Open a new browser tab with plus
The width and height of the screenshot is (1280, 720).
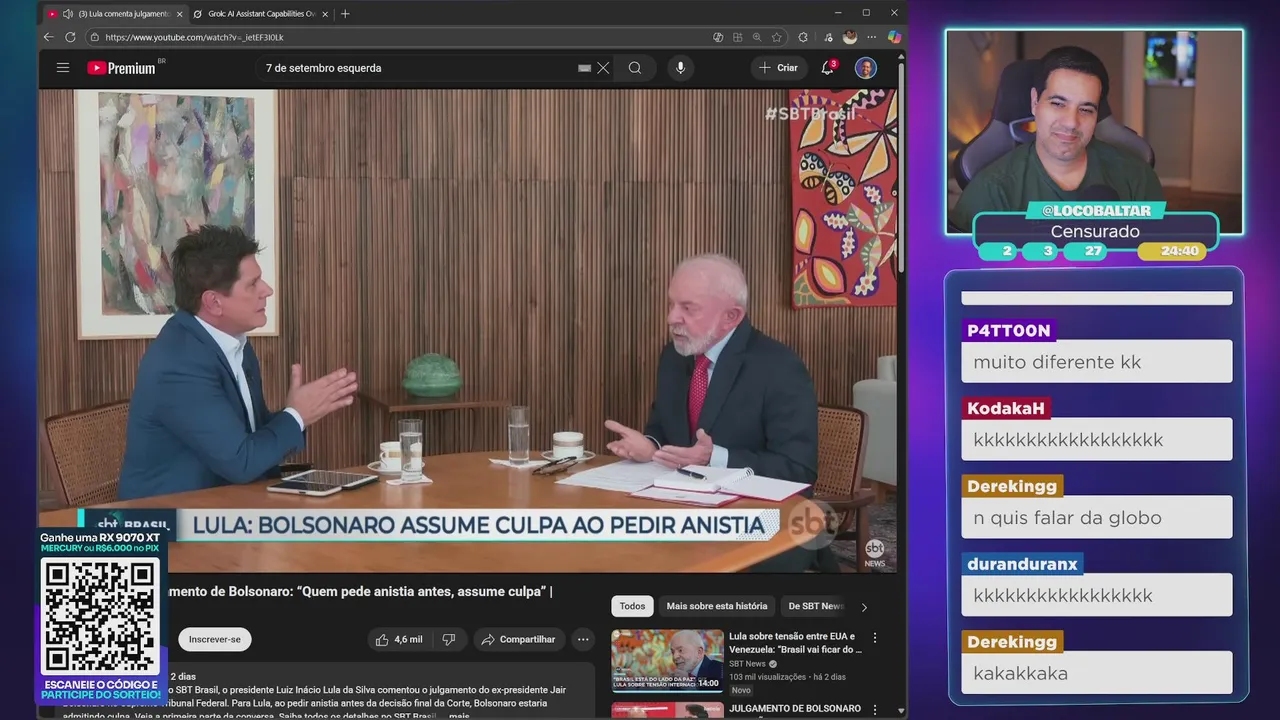345,13
